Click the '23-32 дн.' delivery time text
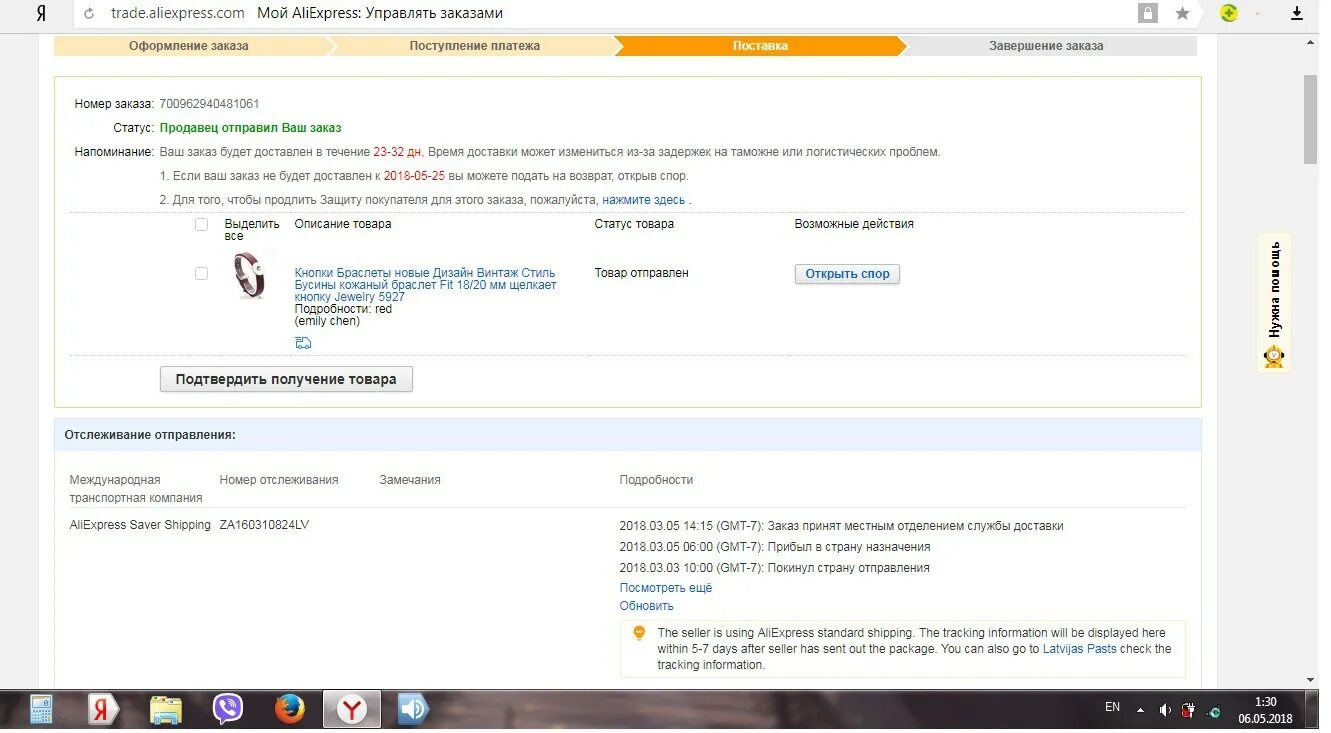This screenshot has width=1331, height=733. [x=398, y=152]
